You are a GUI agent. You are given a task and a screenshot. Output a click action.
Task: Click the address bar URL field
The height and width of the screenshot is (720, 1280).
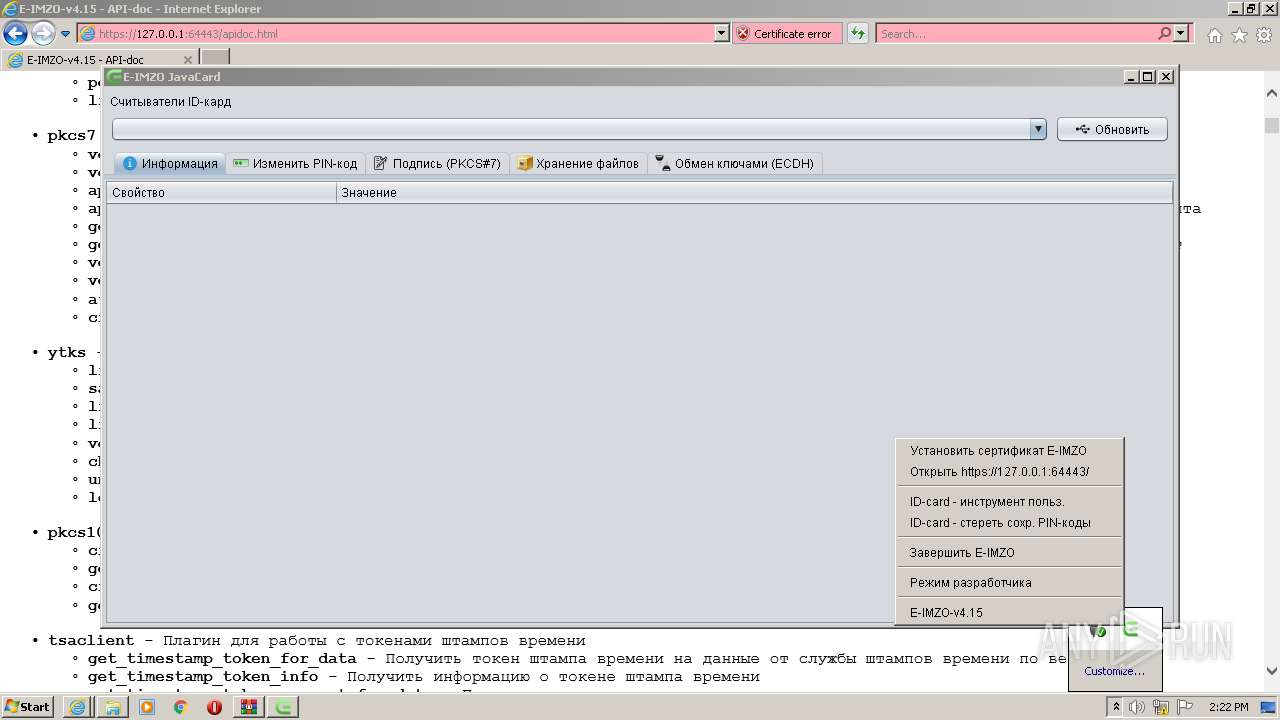396,34
